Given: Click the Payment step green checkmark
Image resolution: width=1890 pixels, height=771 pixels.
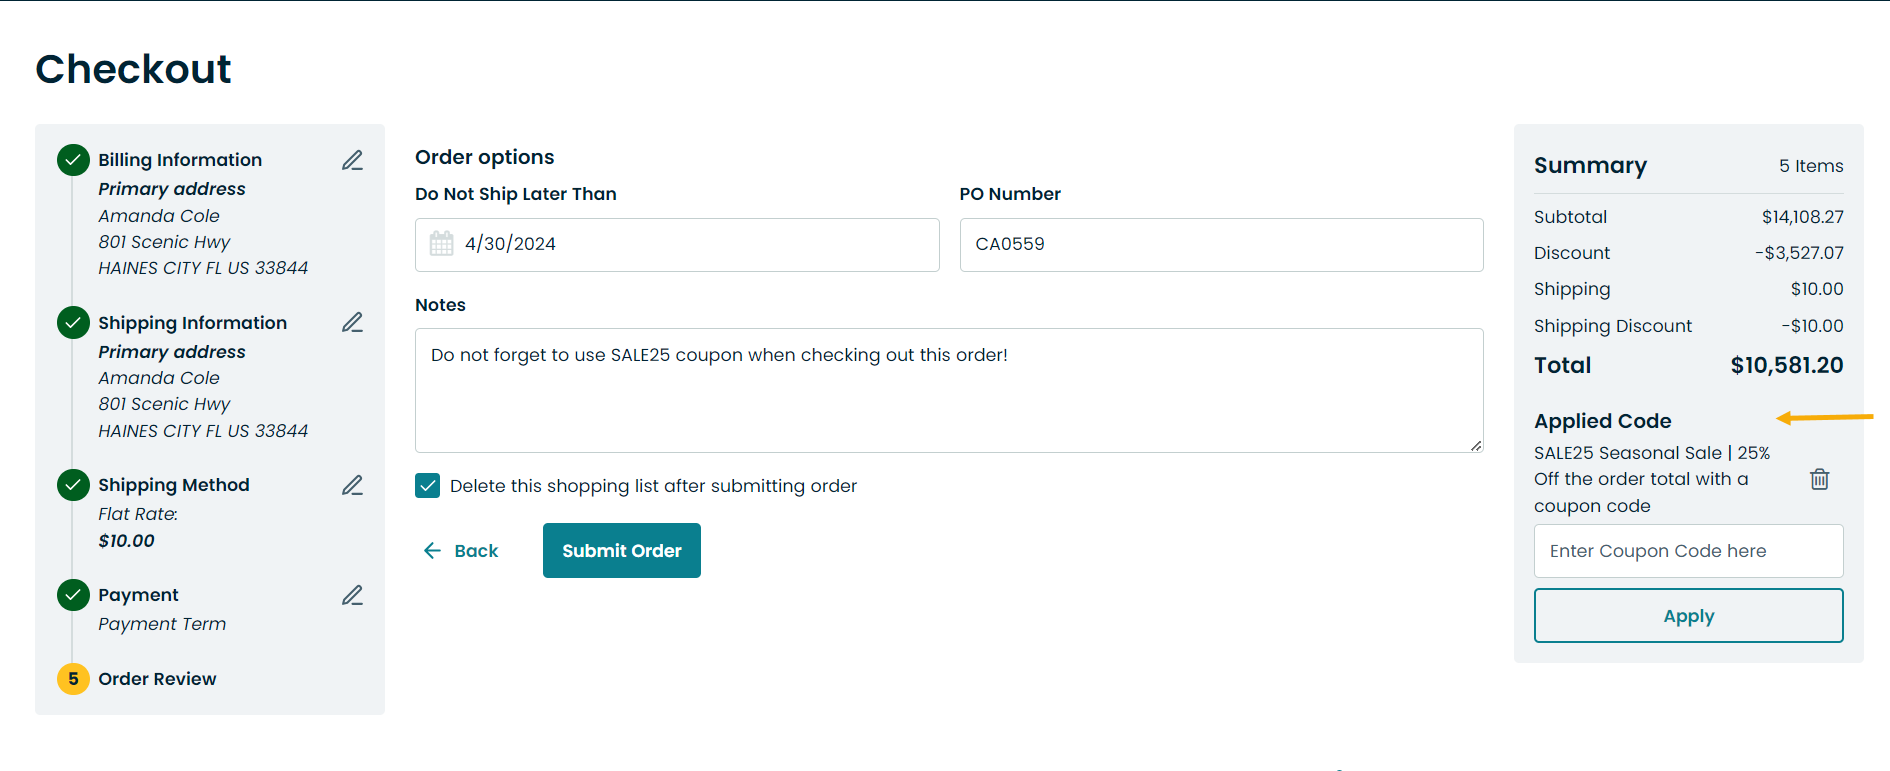Looking at the screenshot, I should click(73, 595).
